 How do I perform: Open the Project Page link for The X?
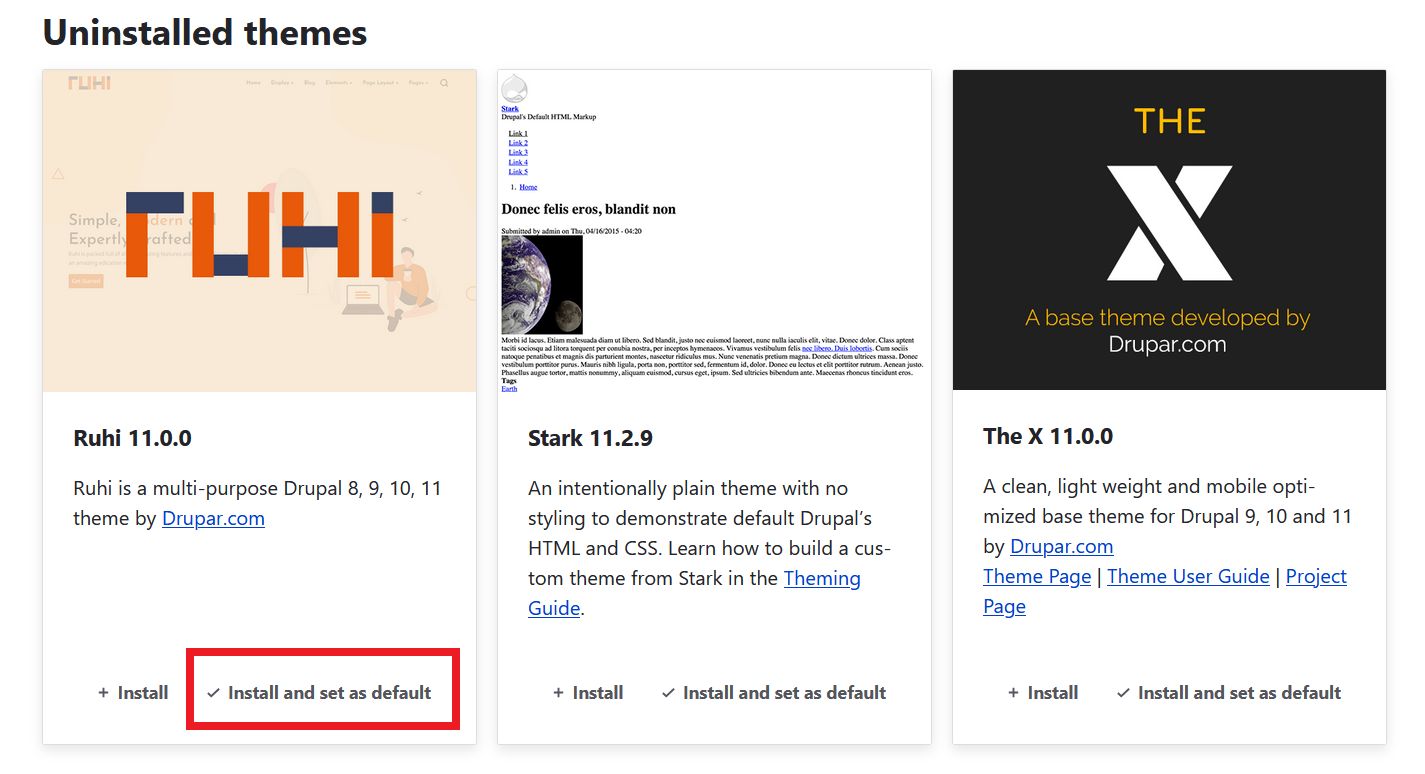point(1316,576)
